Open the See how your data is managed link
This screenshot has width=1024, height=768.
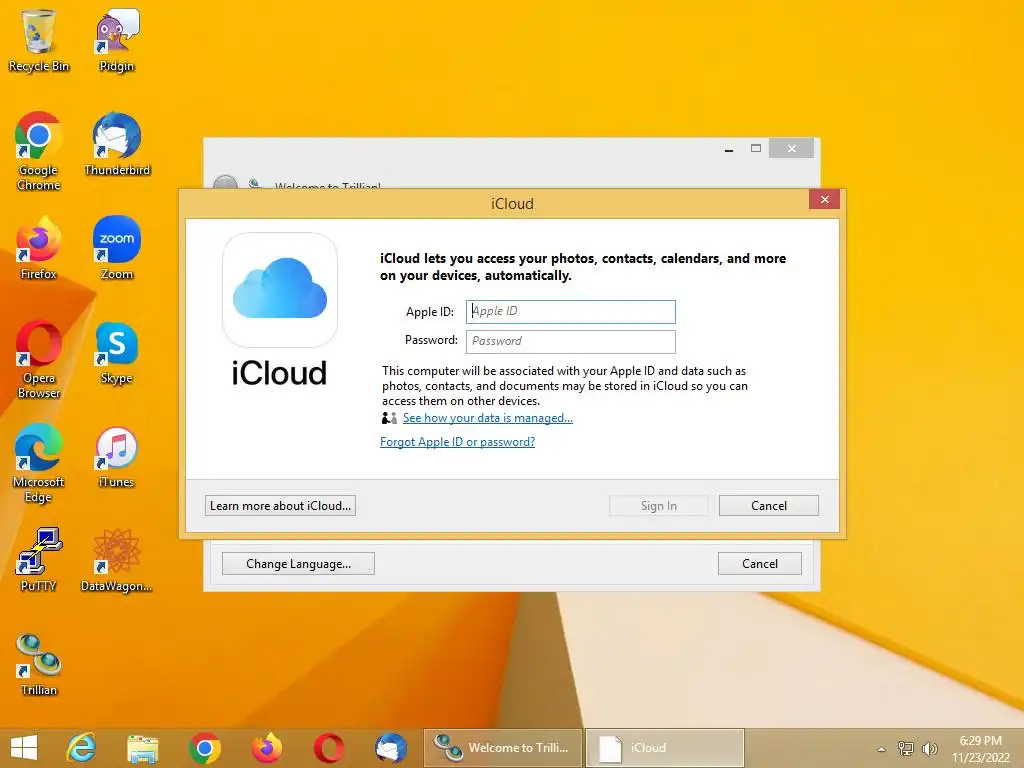coord(488,418)
